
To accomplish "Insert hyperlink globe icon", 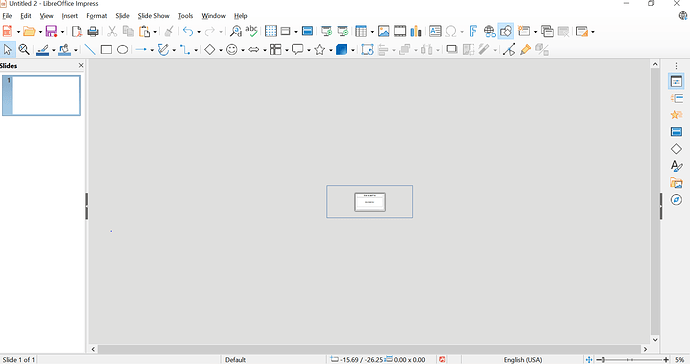I will click(489, 31).
